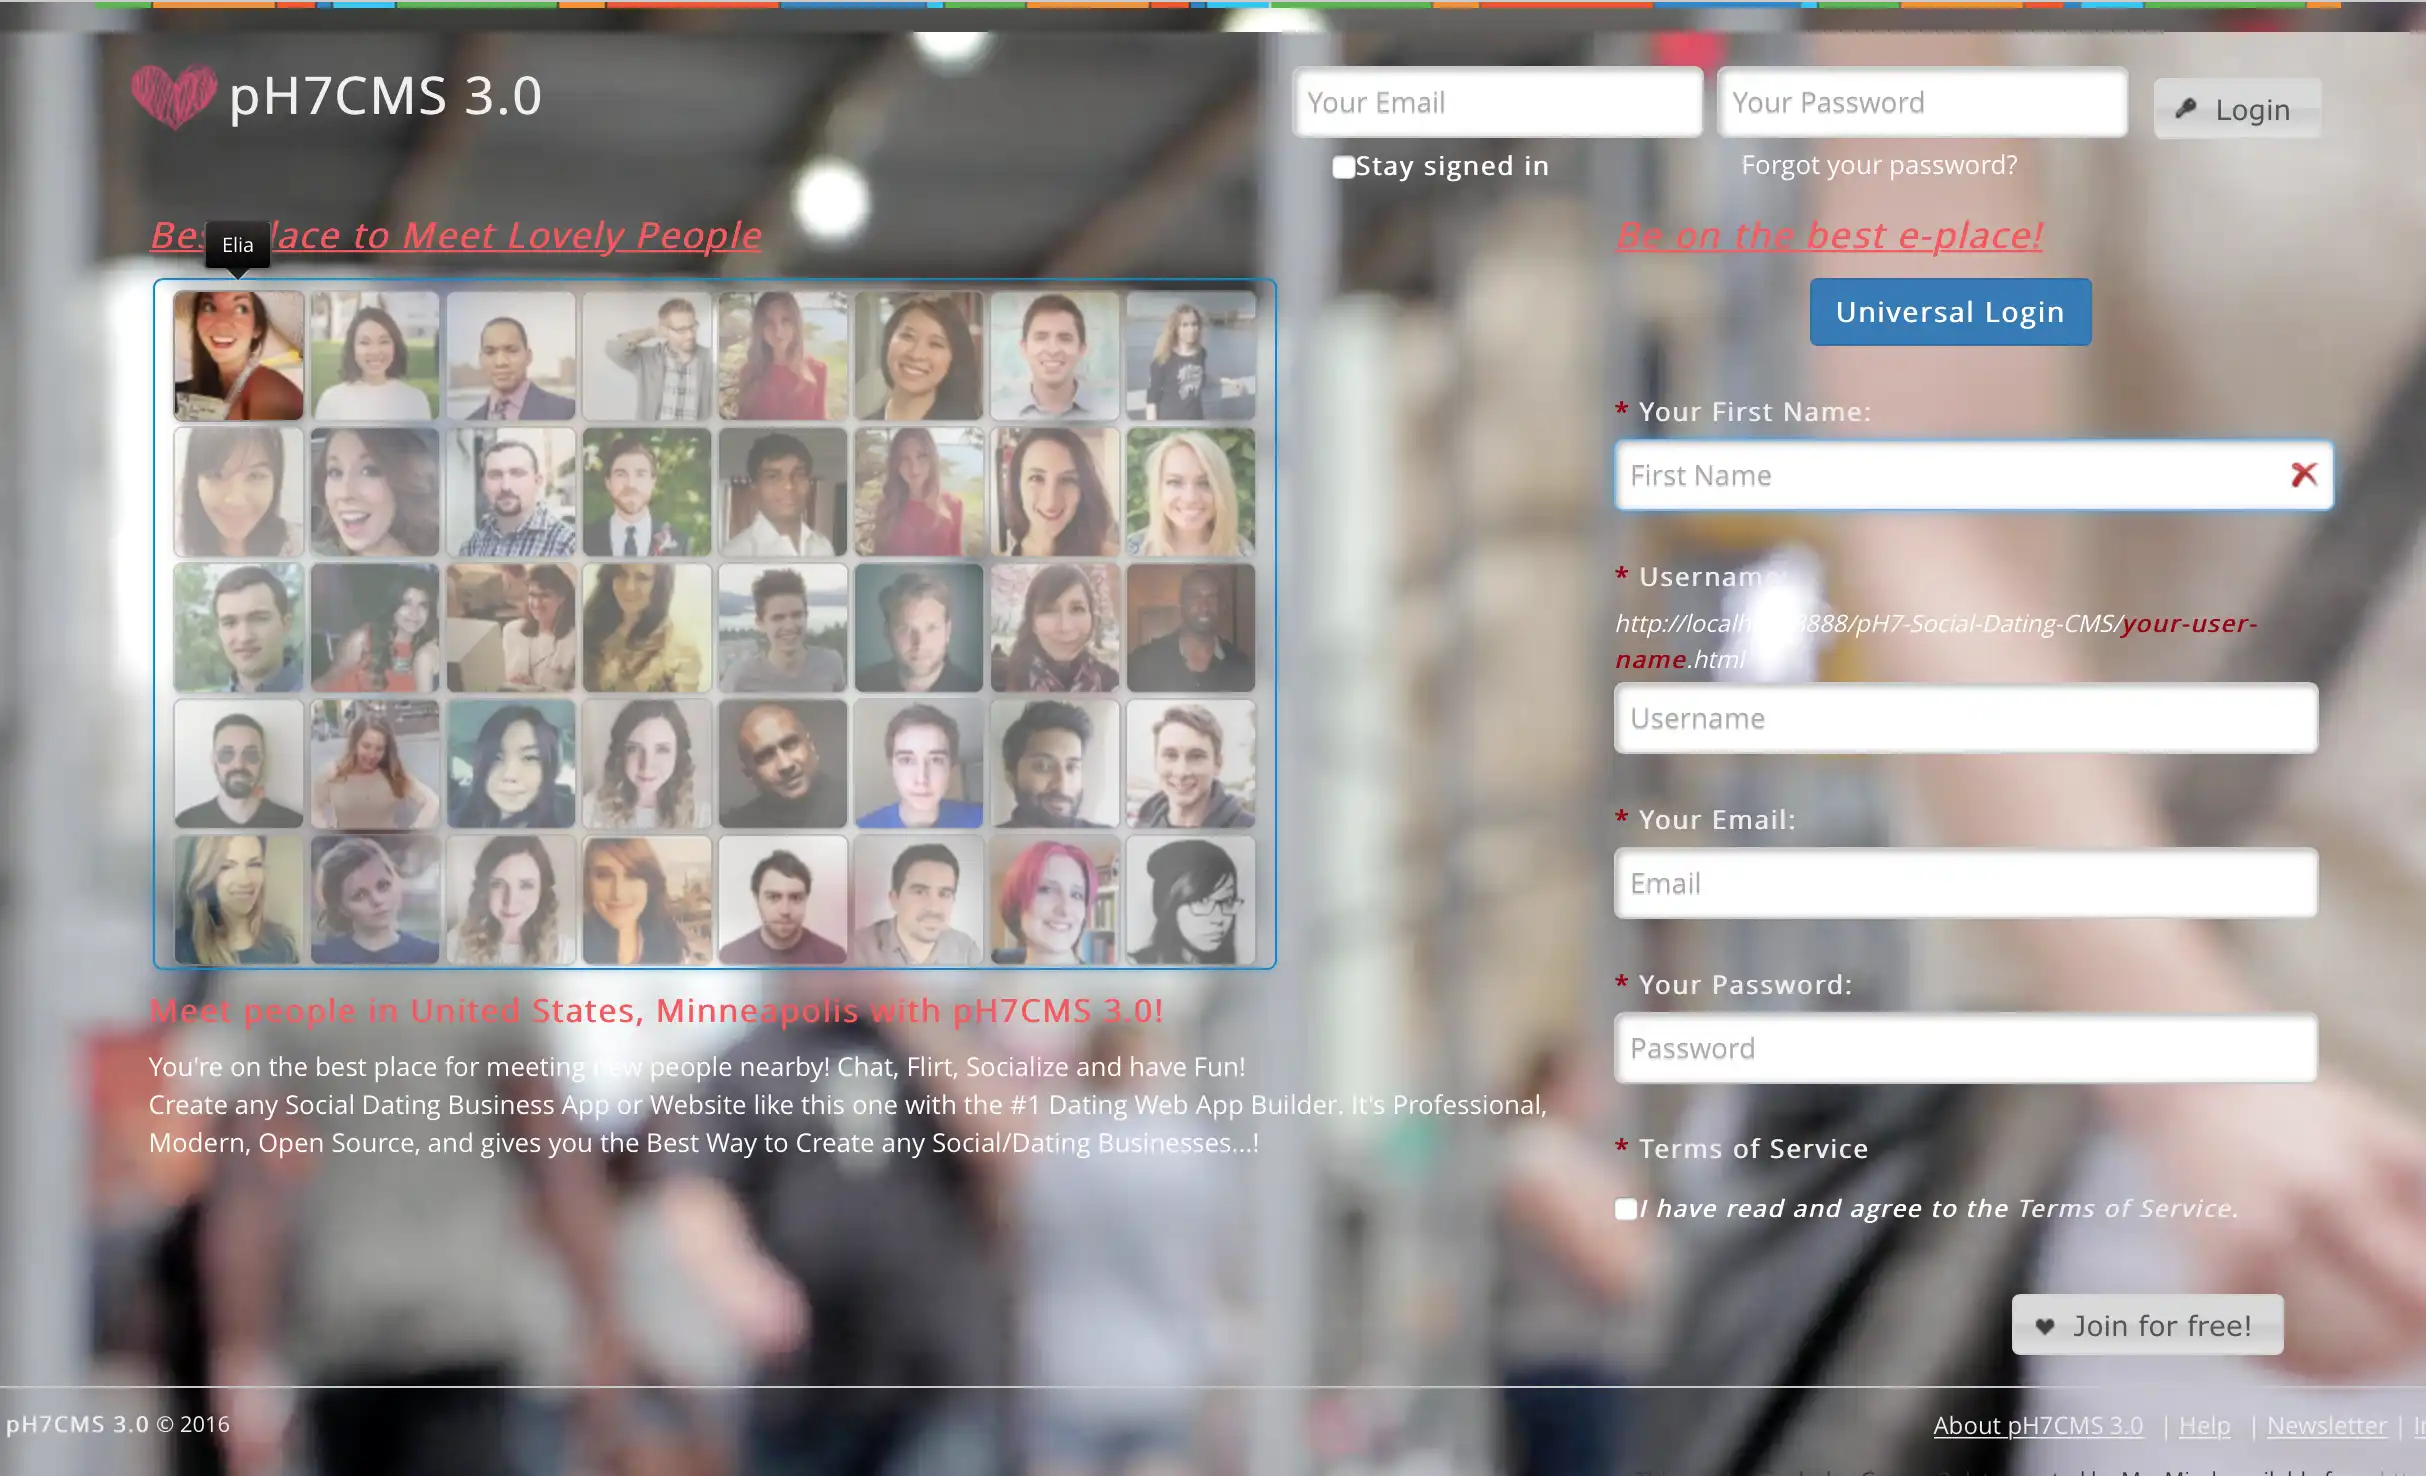Click the heart logo icon in header
The image size is (2426, 1476).
click(x=175, y=94)
